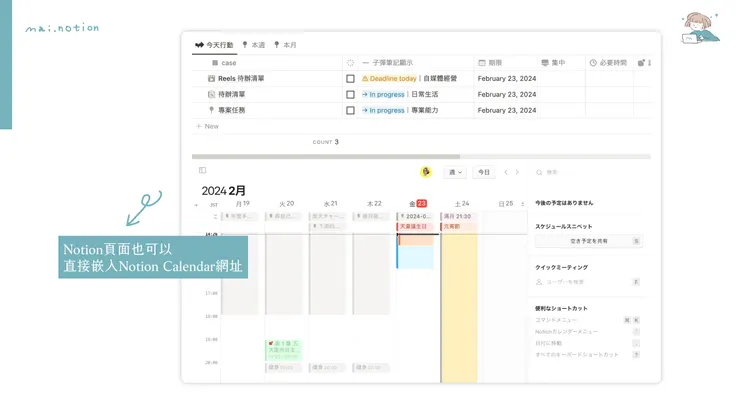Click February 23, 2024 in 專案任務 row
The image size is (740, 416).
click(507, 110)
